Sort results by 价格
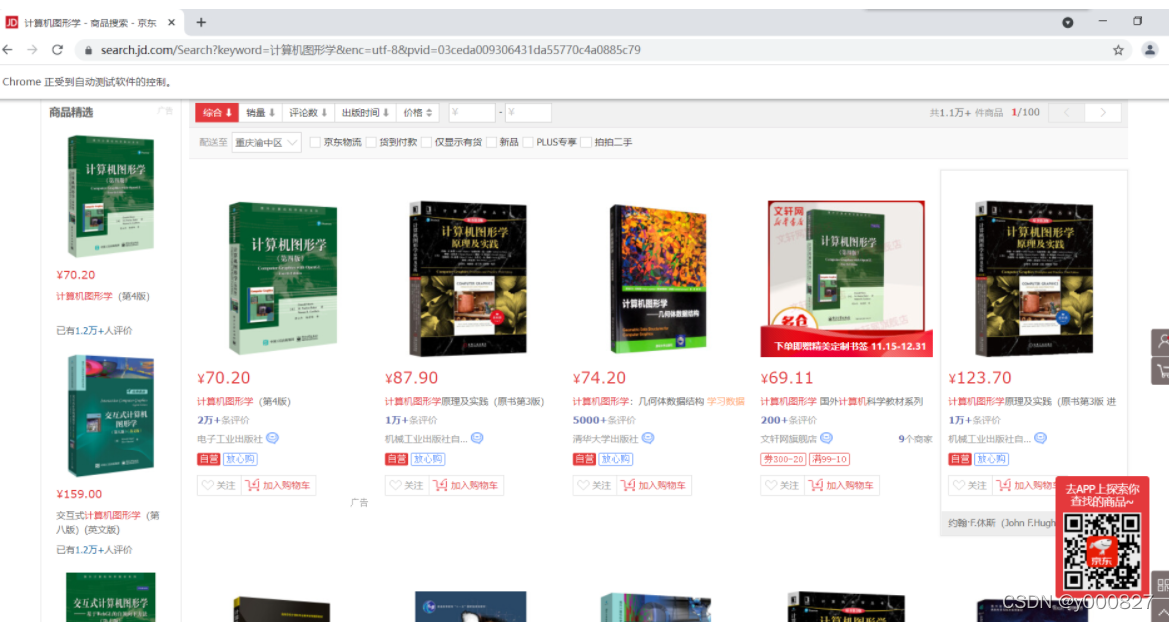 418,113
